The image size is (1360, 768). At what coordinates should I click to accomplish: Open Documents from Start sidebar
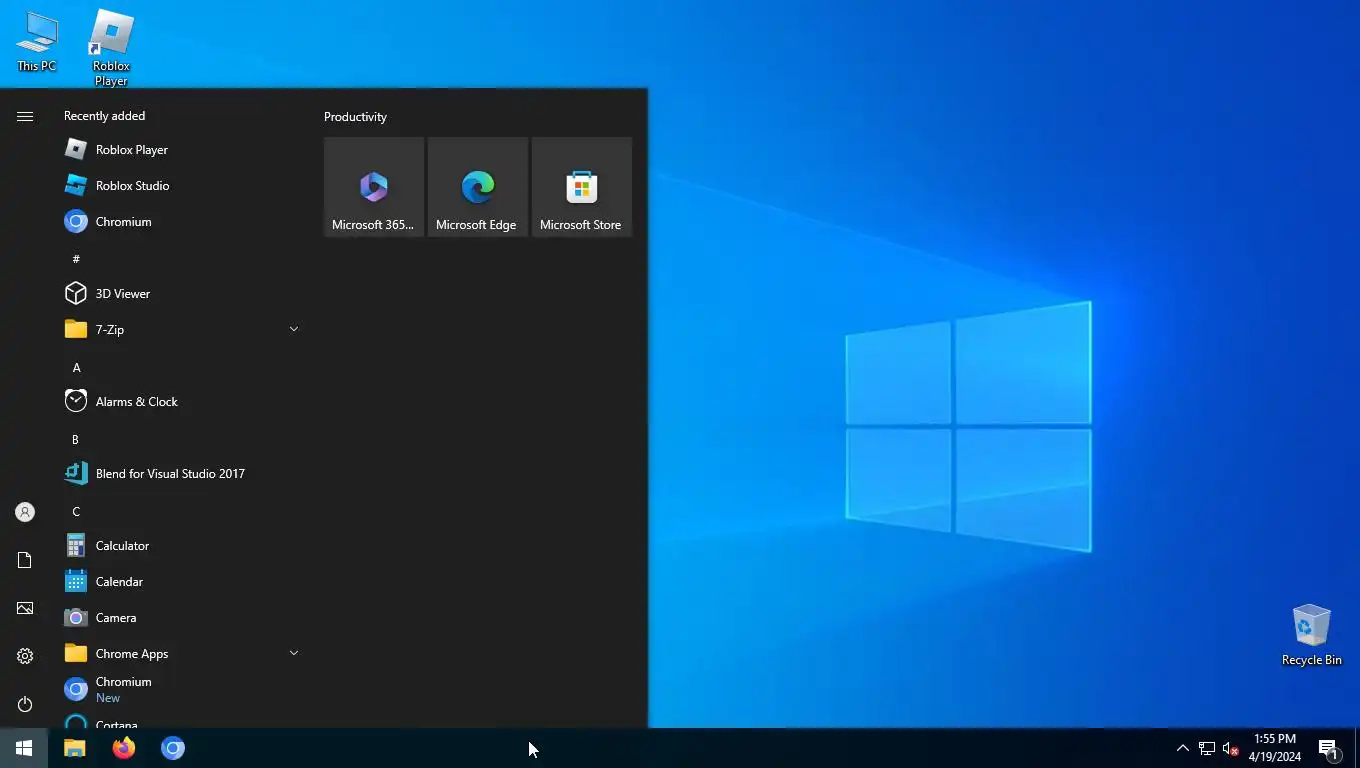(x=25, y=560)
